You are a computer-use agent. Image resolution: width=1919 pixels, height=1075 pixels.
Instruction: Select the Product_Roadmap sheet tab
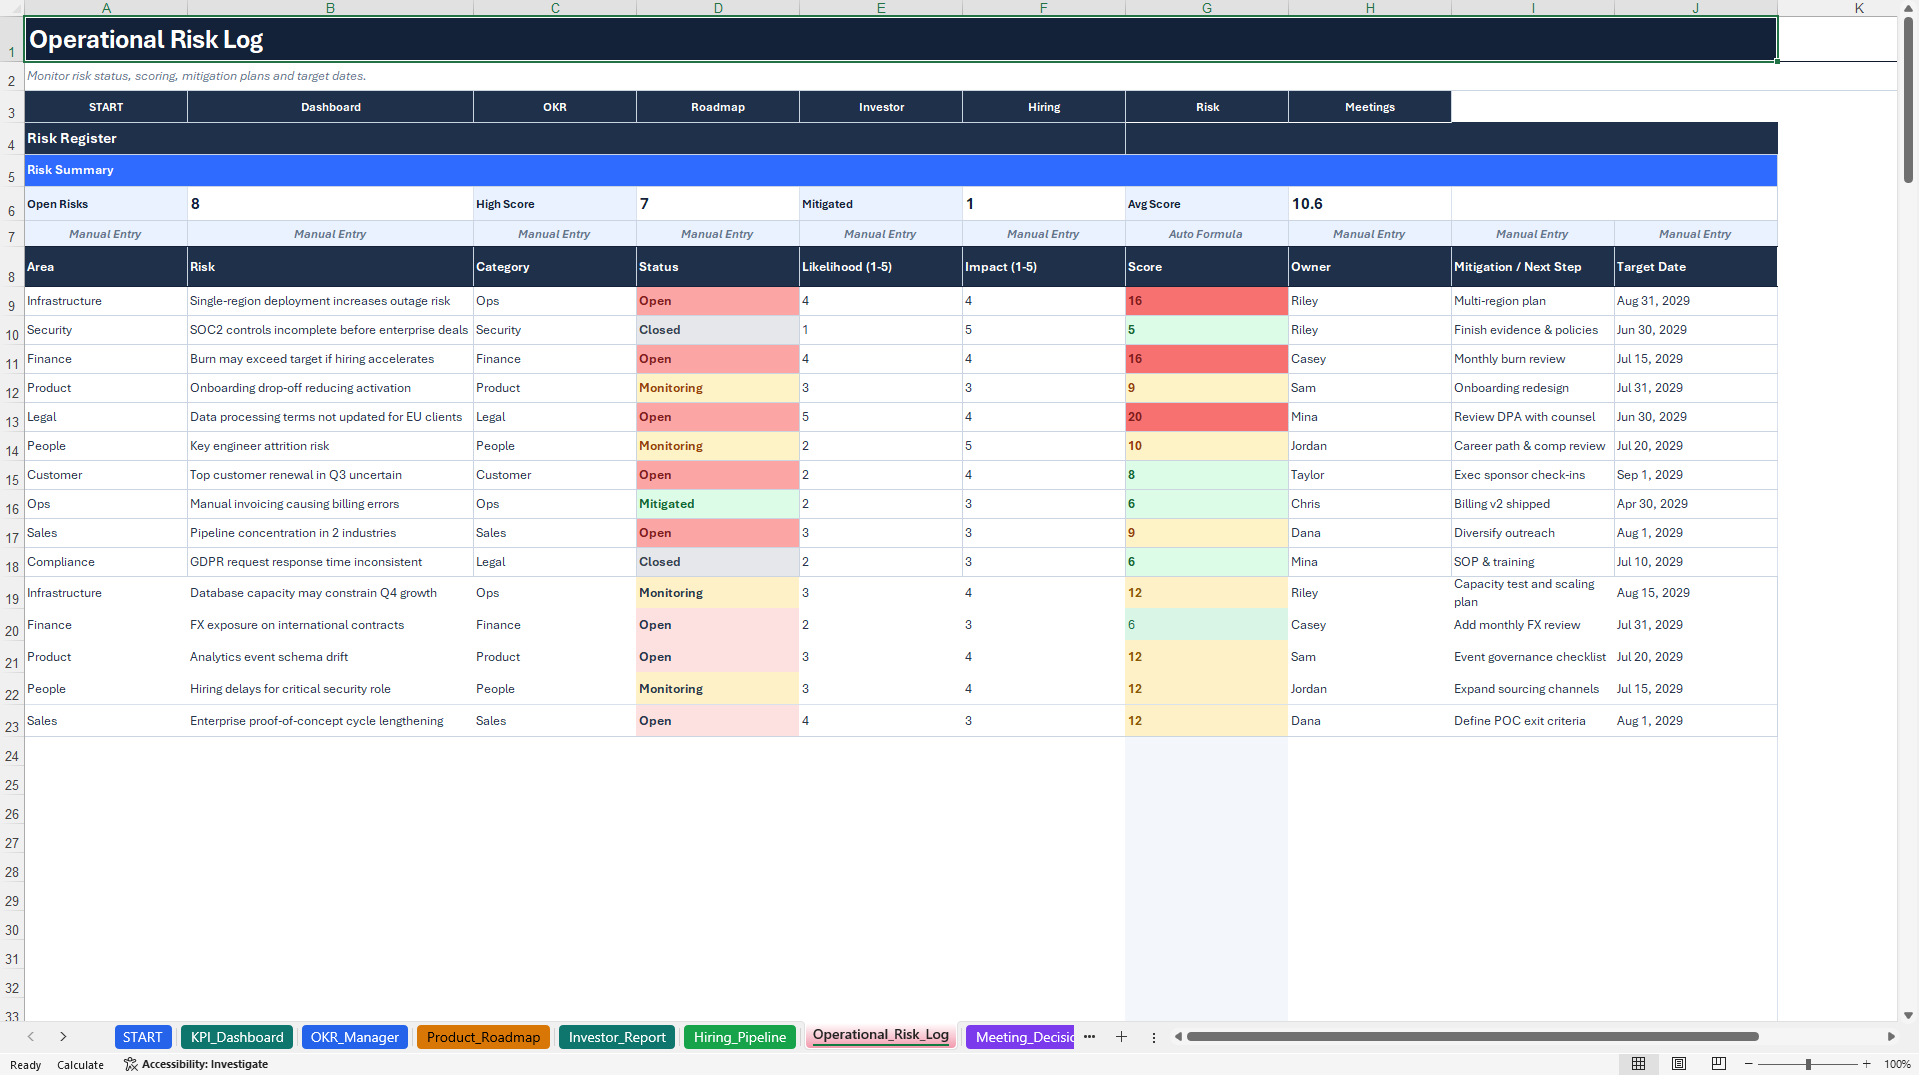click(483, 1037)
